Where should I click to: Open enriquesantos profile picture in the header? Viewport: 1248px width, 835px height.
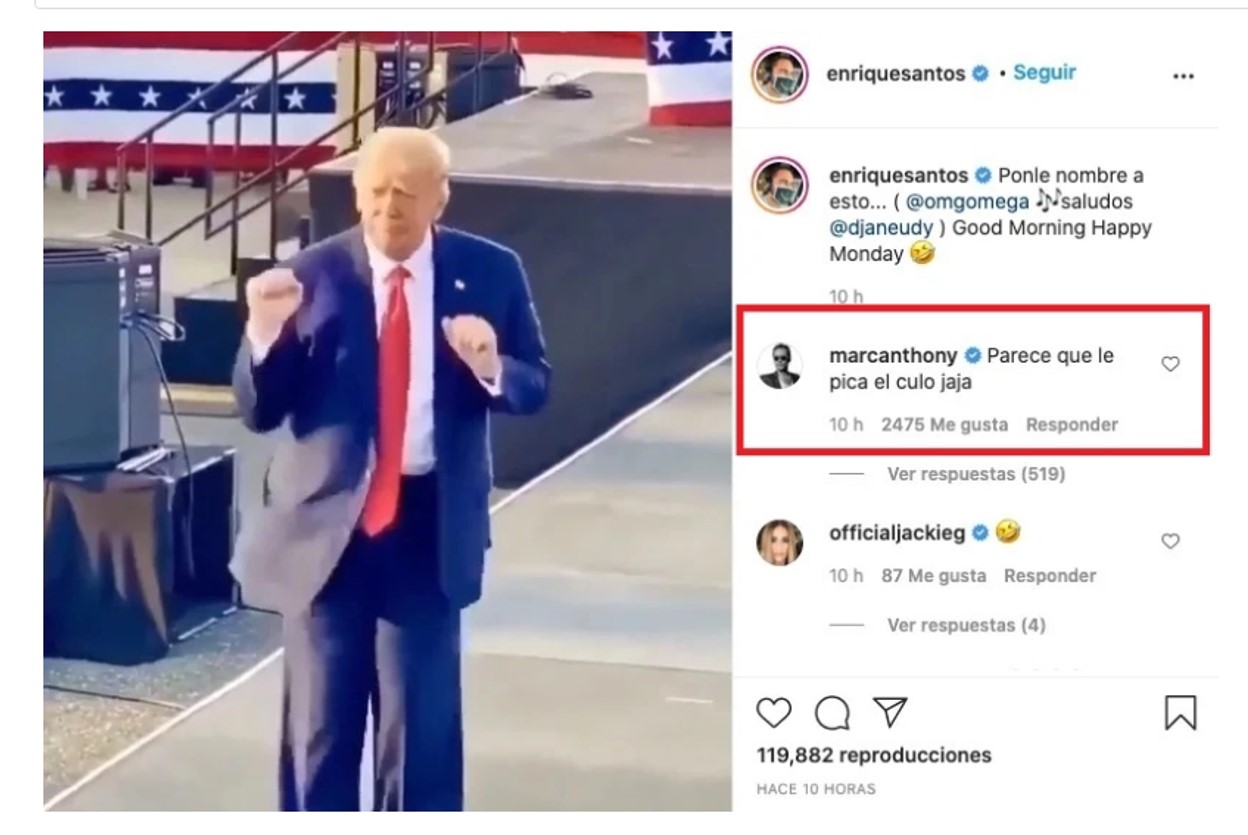(x=780, y=74)
